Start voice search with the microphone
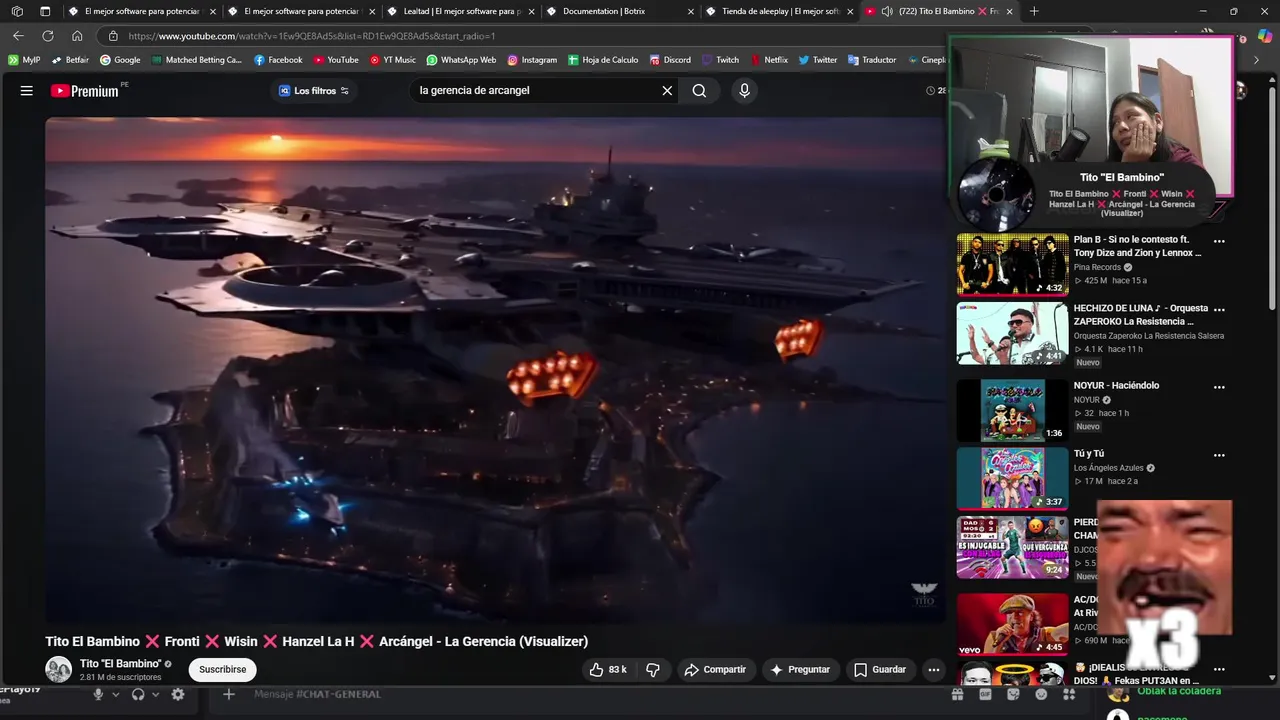Screen dimensions: 1280x720 pyautogui.click(x=744, y=90)
